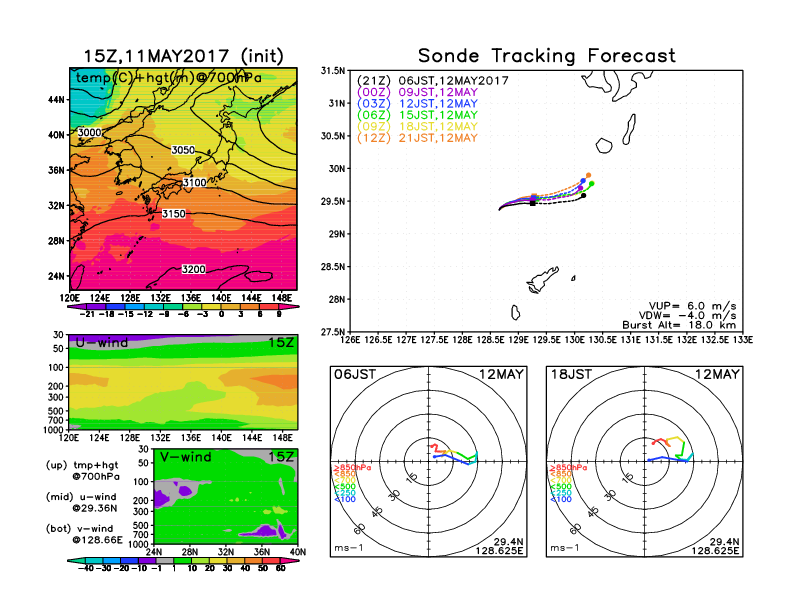Click the 'Sonde Tracking Forecast' heading
This screenshot has width=792, height=612.
coord(547,55)
